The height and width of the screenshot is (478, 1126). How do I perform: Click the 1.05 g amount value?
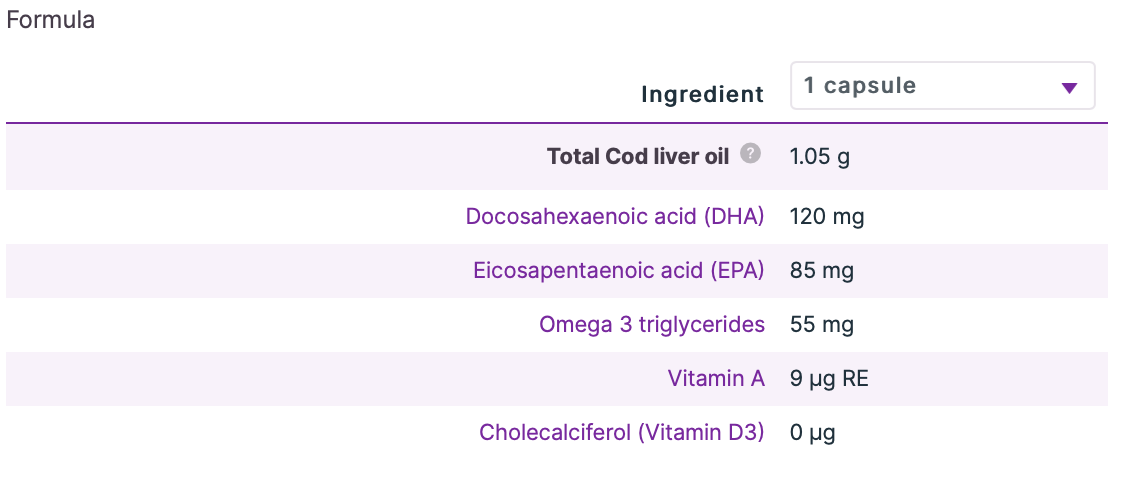[x=819, y=156]
